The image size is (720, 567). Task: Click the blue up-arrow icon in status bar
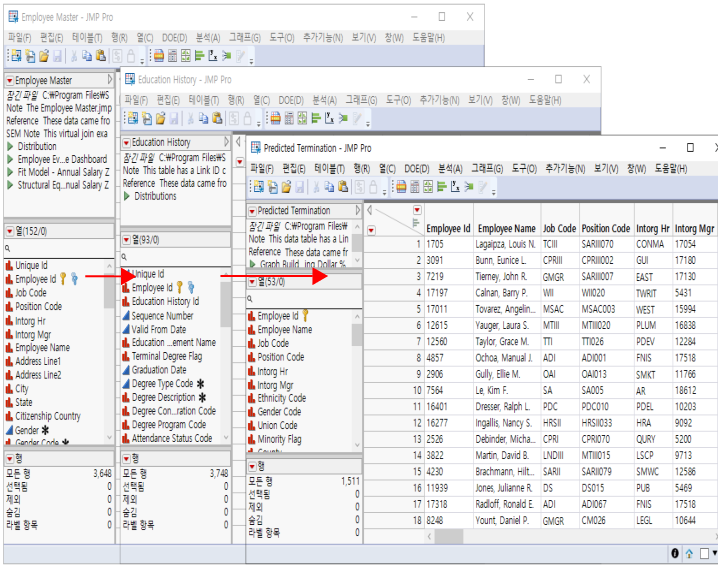[689, 554]
